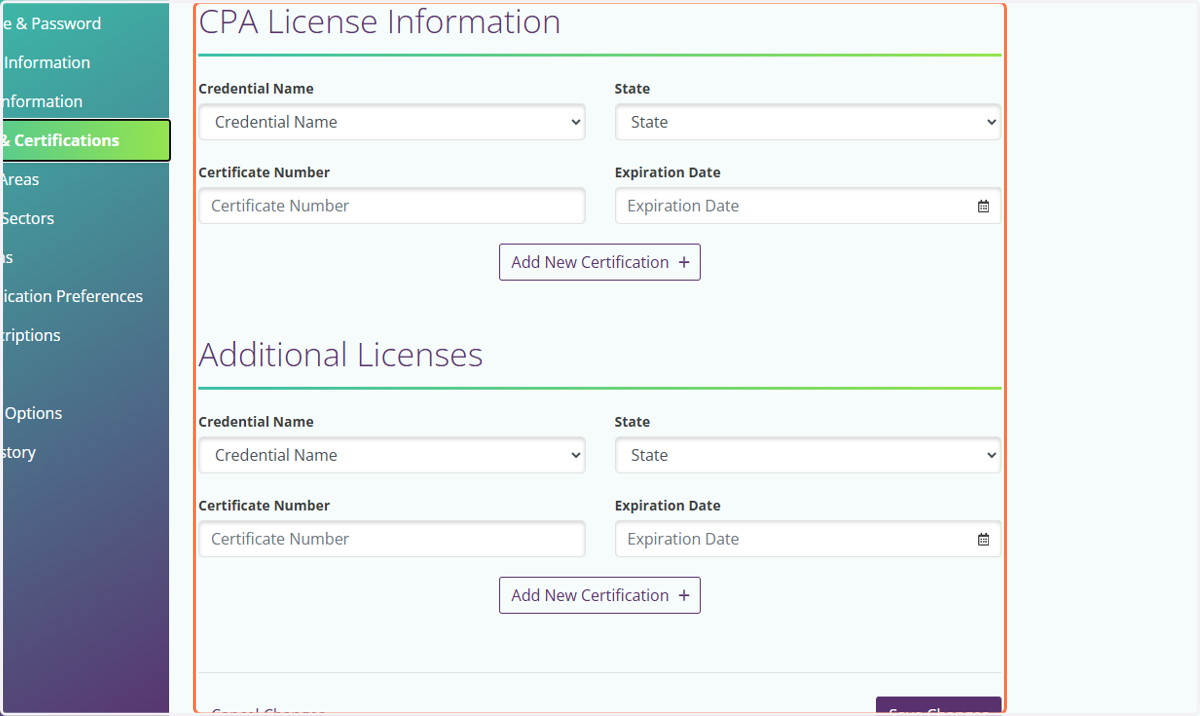Click Add New Certification under CPA License Information

pos(600,262)
